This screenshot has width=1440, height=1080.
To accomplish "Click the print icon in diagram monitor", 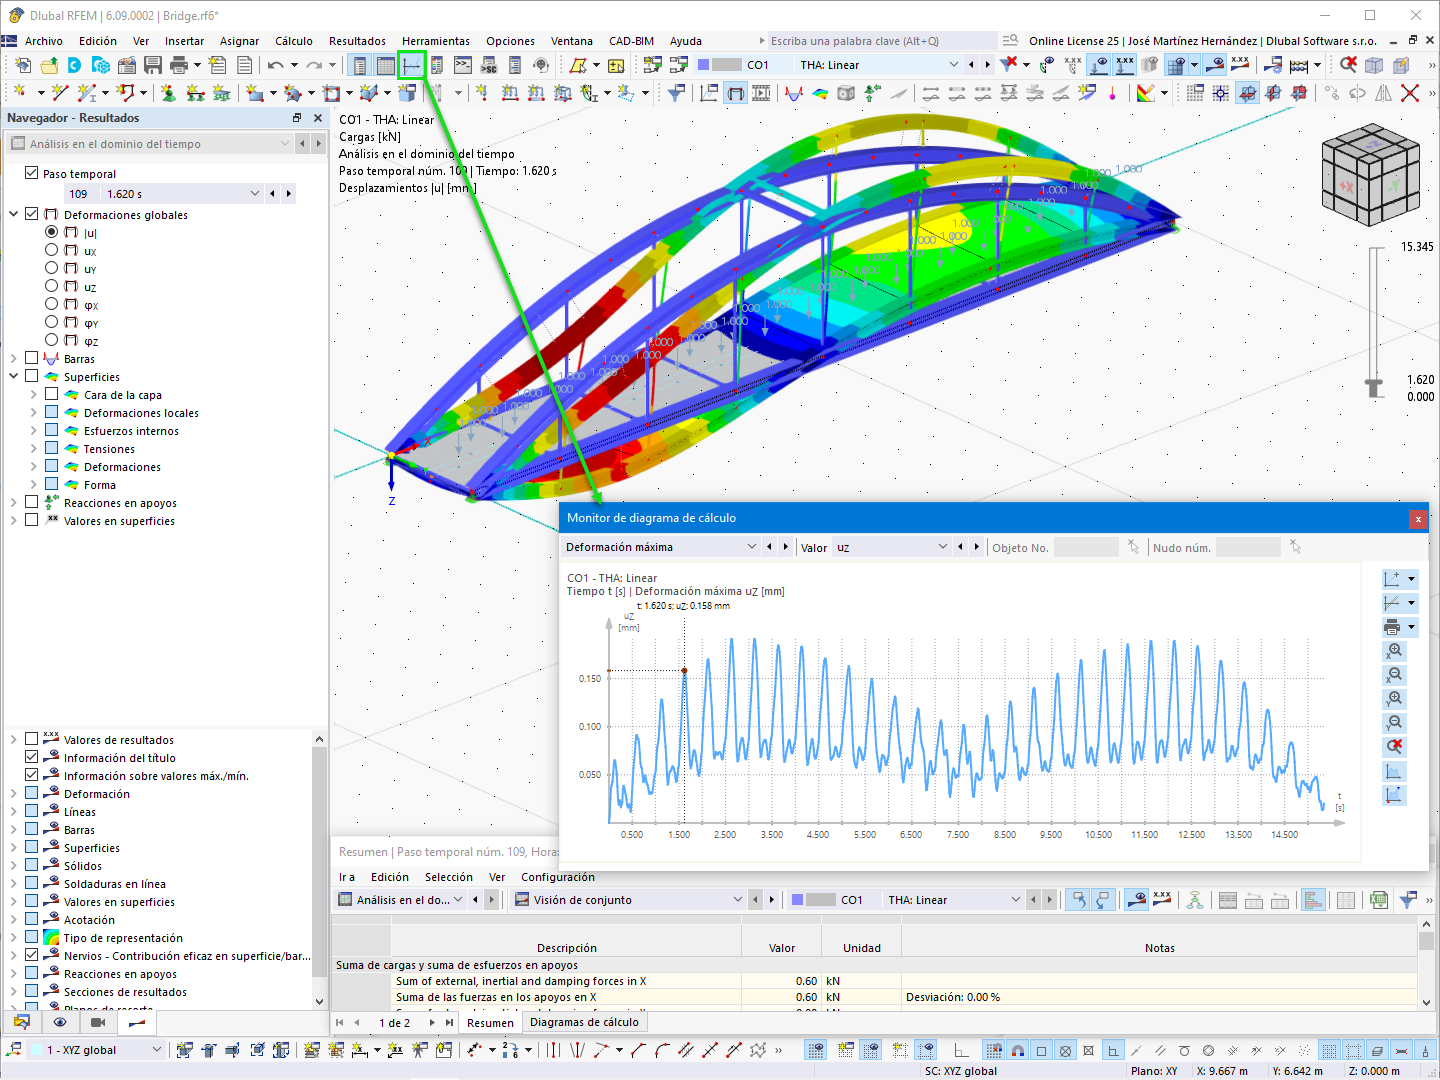I will point(1392,627).
